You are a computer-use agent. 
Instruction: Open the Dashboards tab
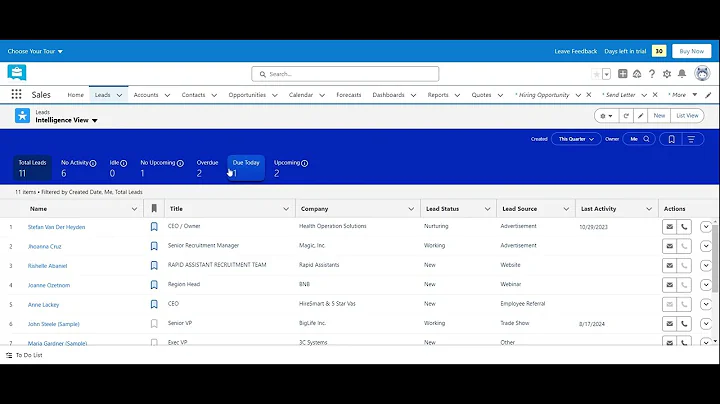click(388, 95)
